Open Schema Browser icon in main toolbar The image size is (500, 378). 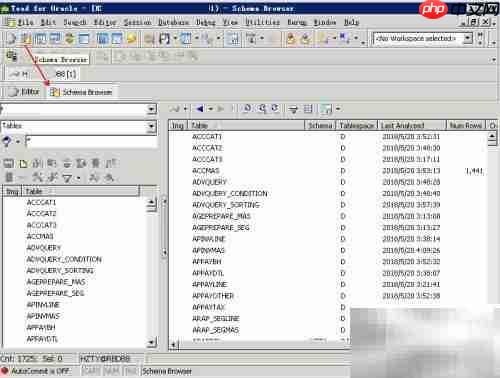point(26,39)
